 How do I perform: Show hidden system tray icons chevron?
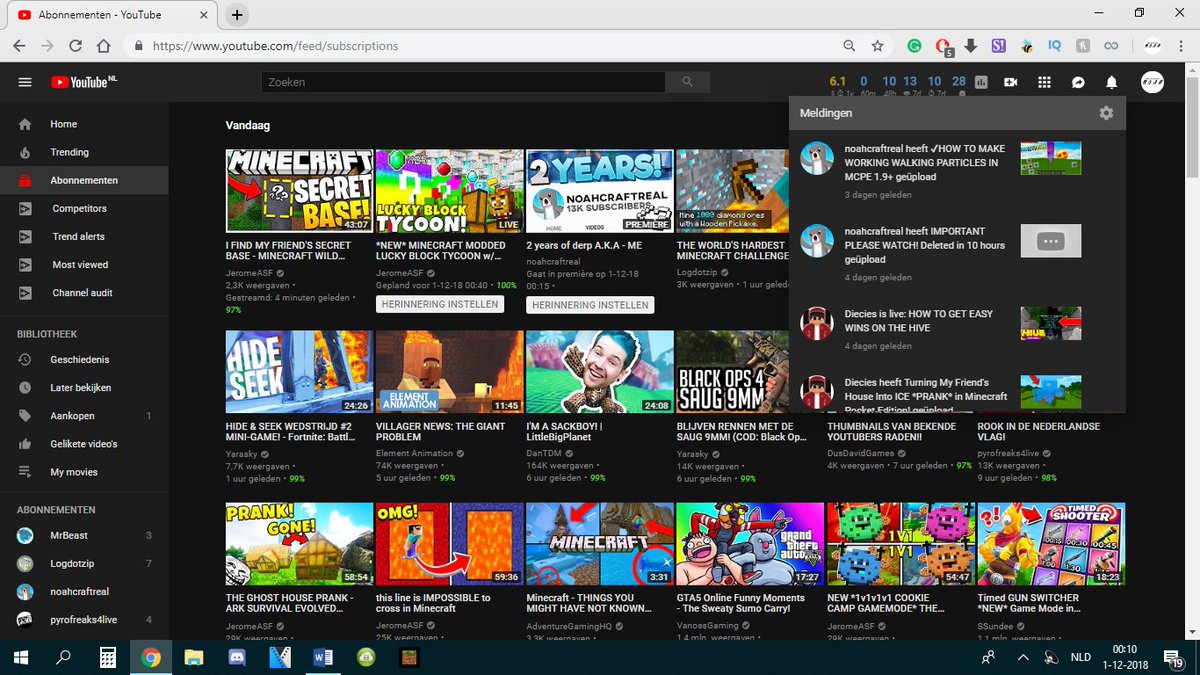[x=1022, y=657]
